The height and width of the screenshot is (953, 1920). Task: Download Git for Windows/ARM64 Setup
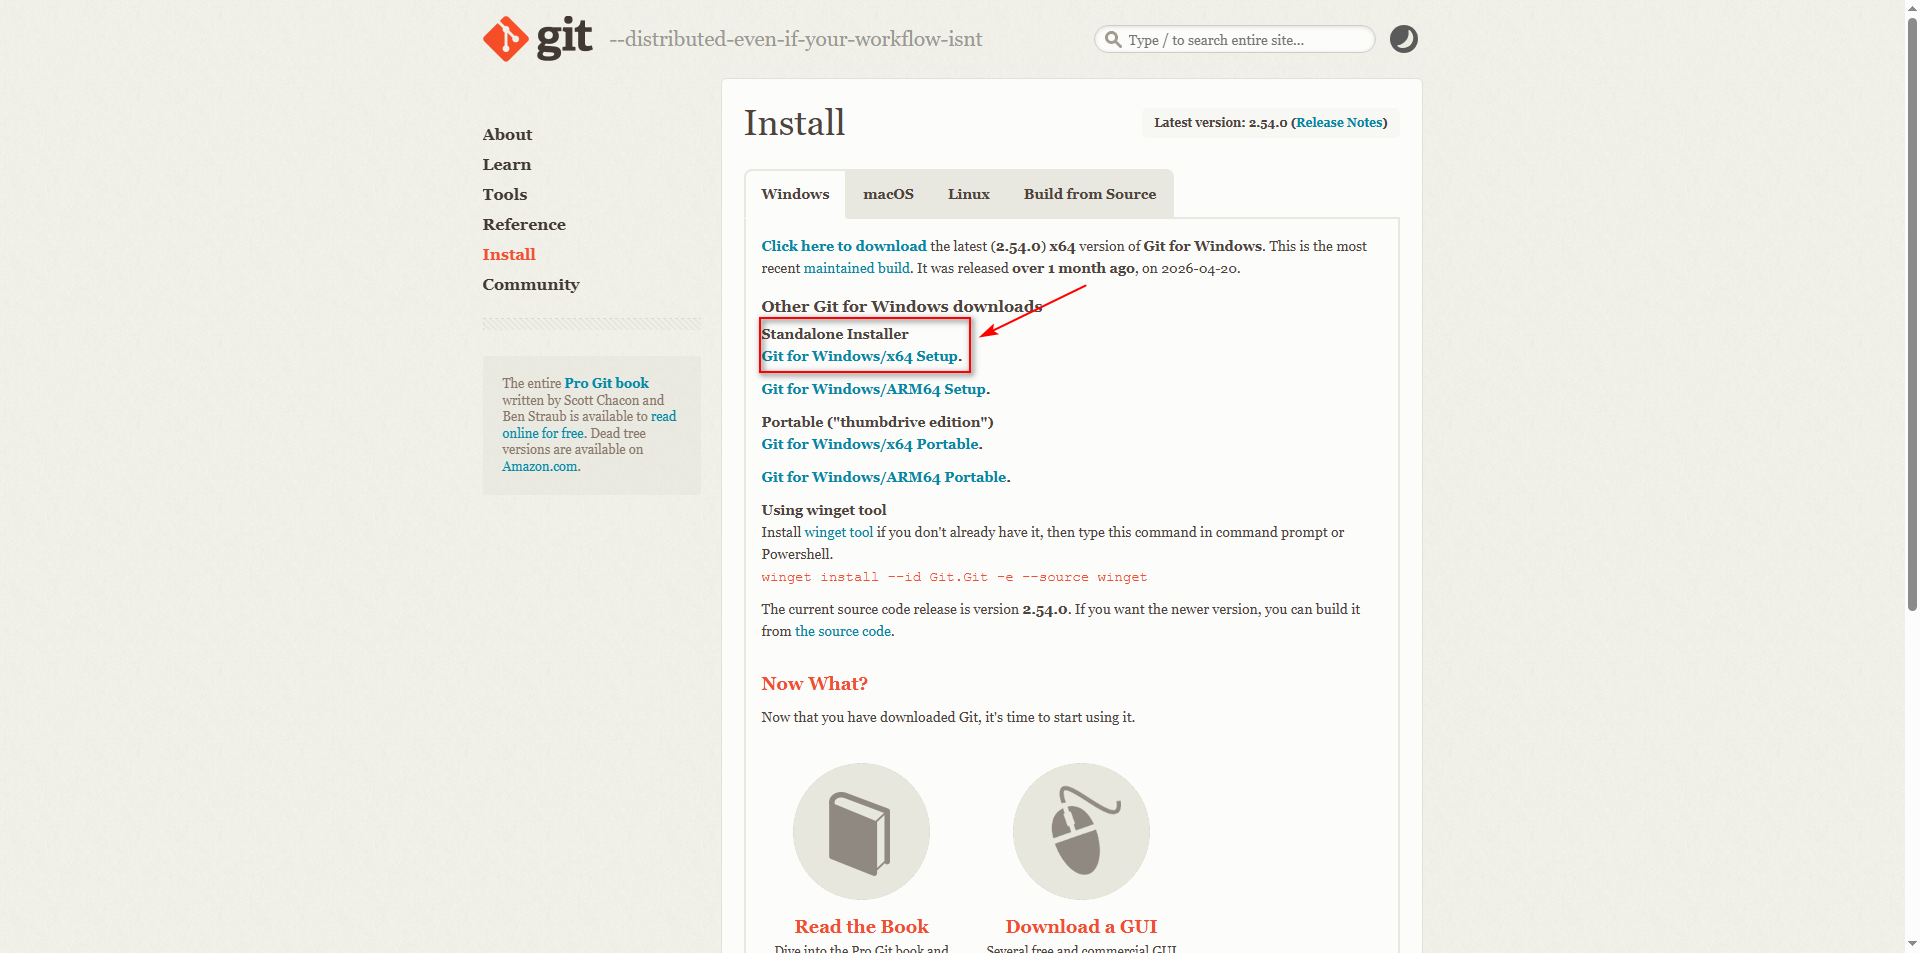[873, 389]
